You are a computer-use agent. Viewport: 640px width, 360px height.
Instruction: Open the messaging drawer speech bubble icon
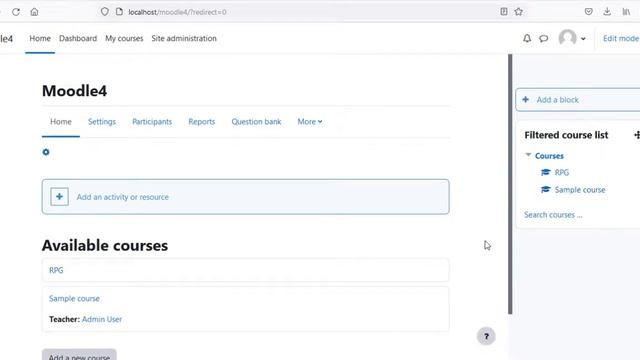coord(543,38)
